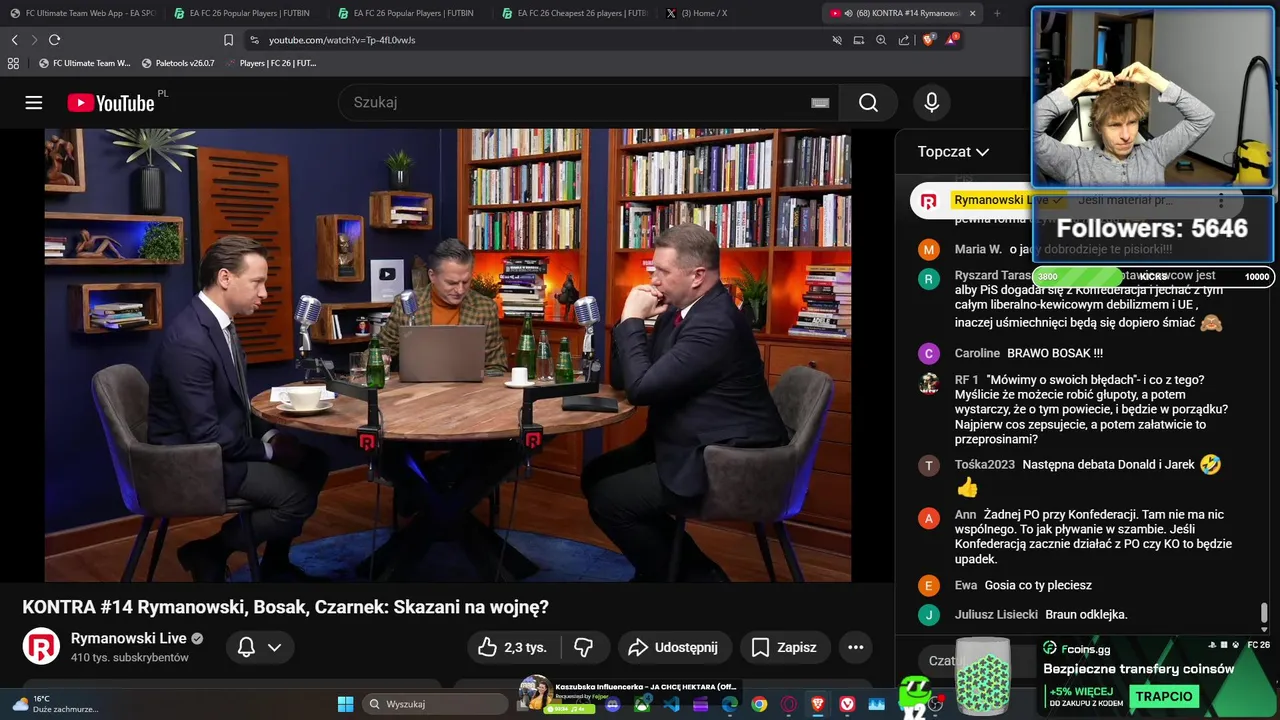Viewport: 1280px width, 720px height.
Task: Toggle the notification bell for Rymanowski Live
Action: coord(246,647)
